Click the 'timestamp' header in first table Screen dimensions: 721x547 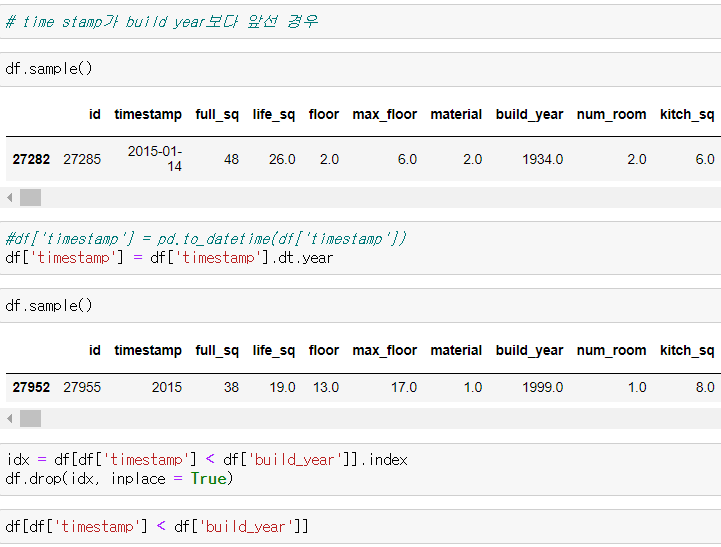coord(148,114)
